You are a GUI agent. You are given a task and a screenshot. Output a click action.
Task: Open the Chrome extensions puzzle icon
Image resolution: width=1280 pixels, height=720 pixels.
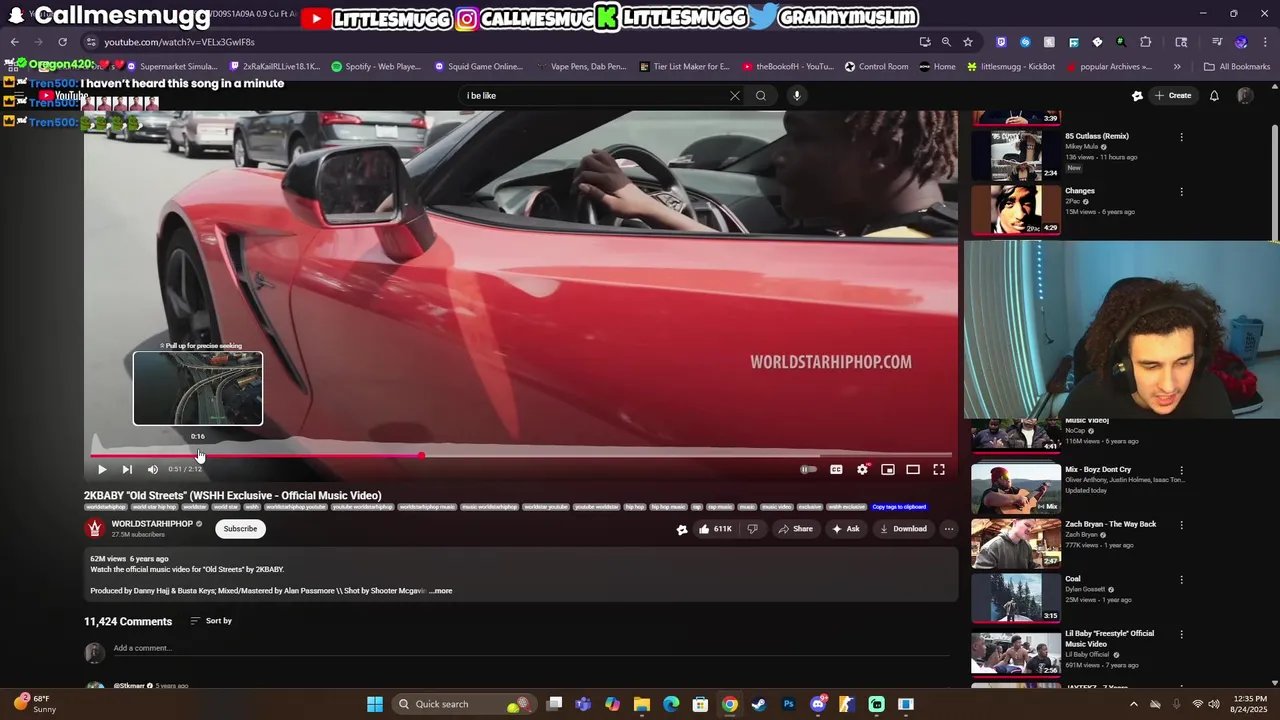[x=1146, y=42]
